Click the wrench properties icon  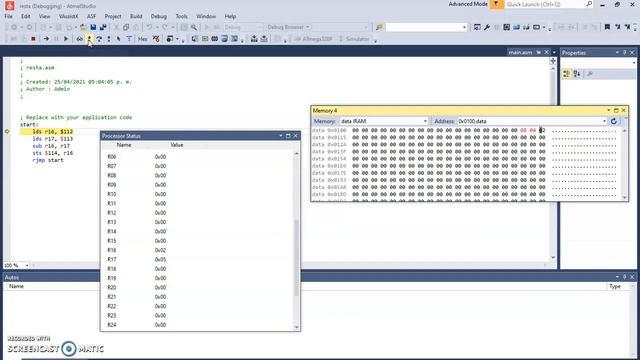487,27
